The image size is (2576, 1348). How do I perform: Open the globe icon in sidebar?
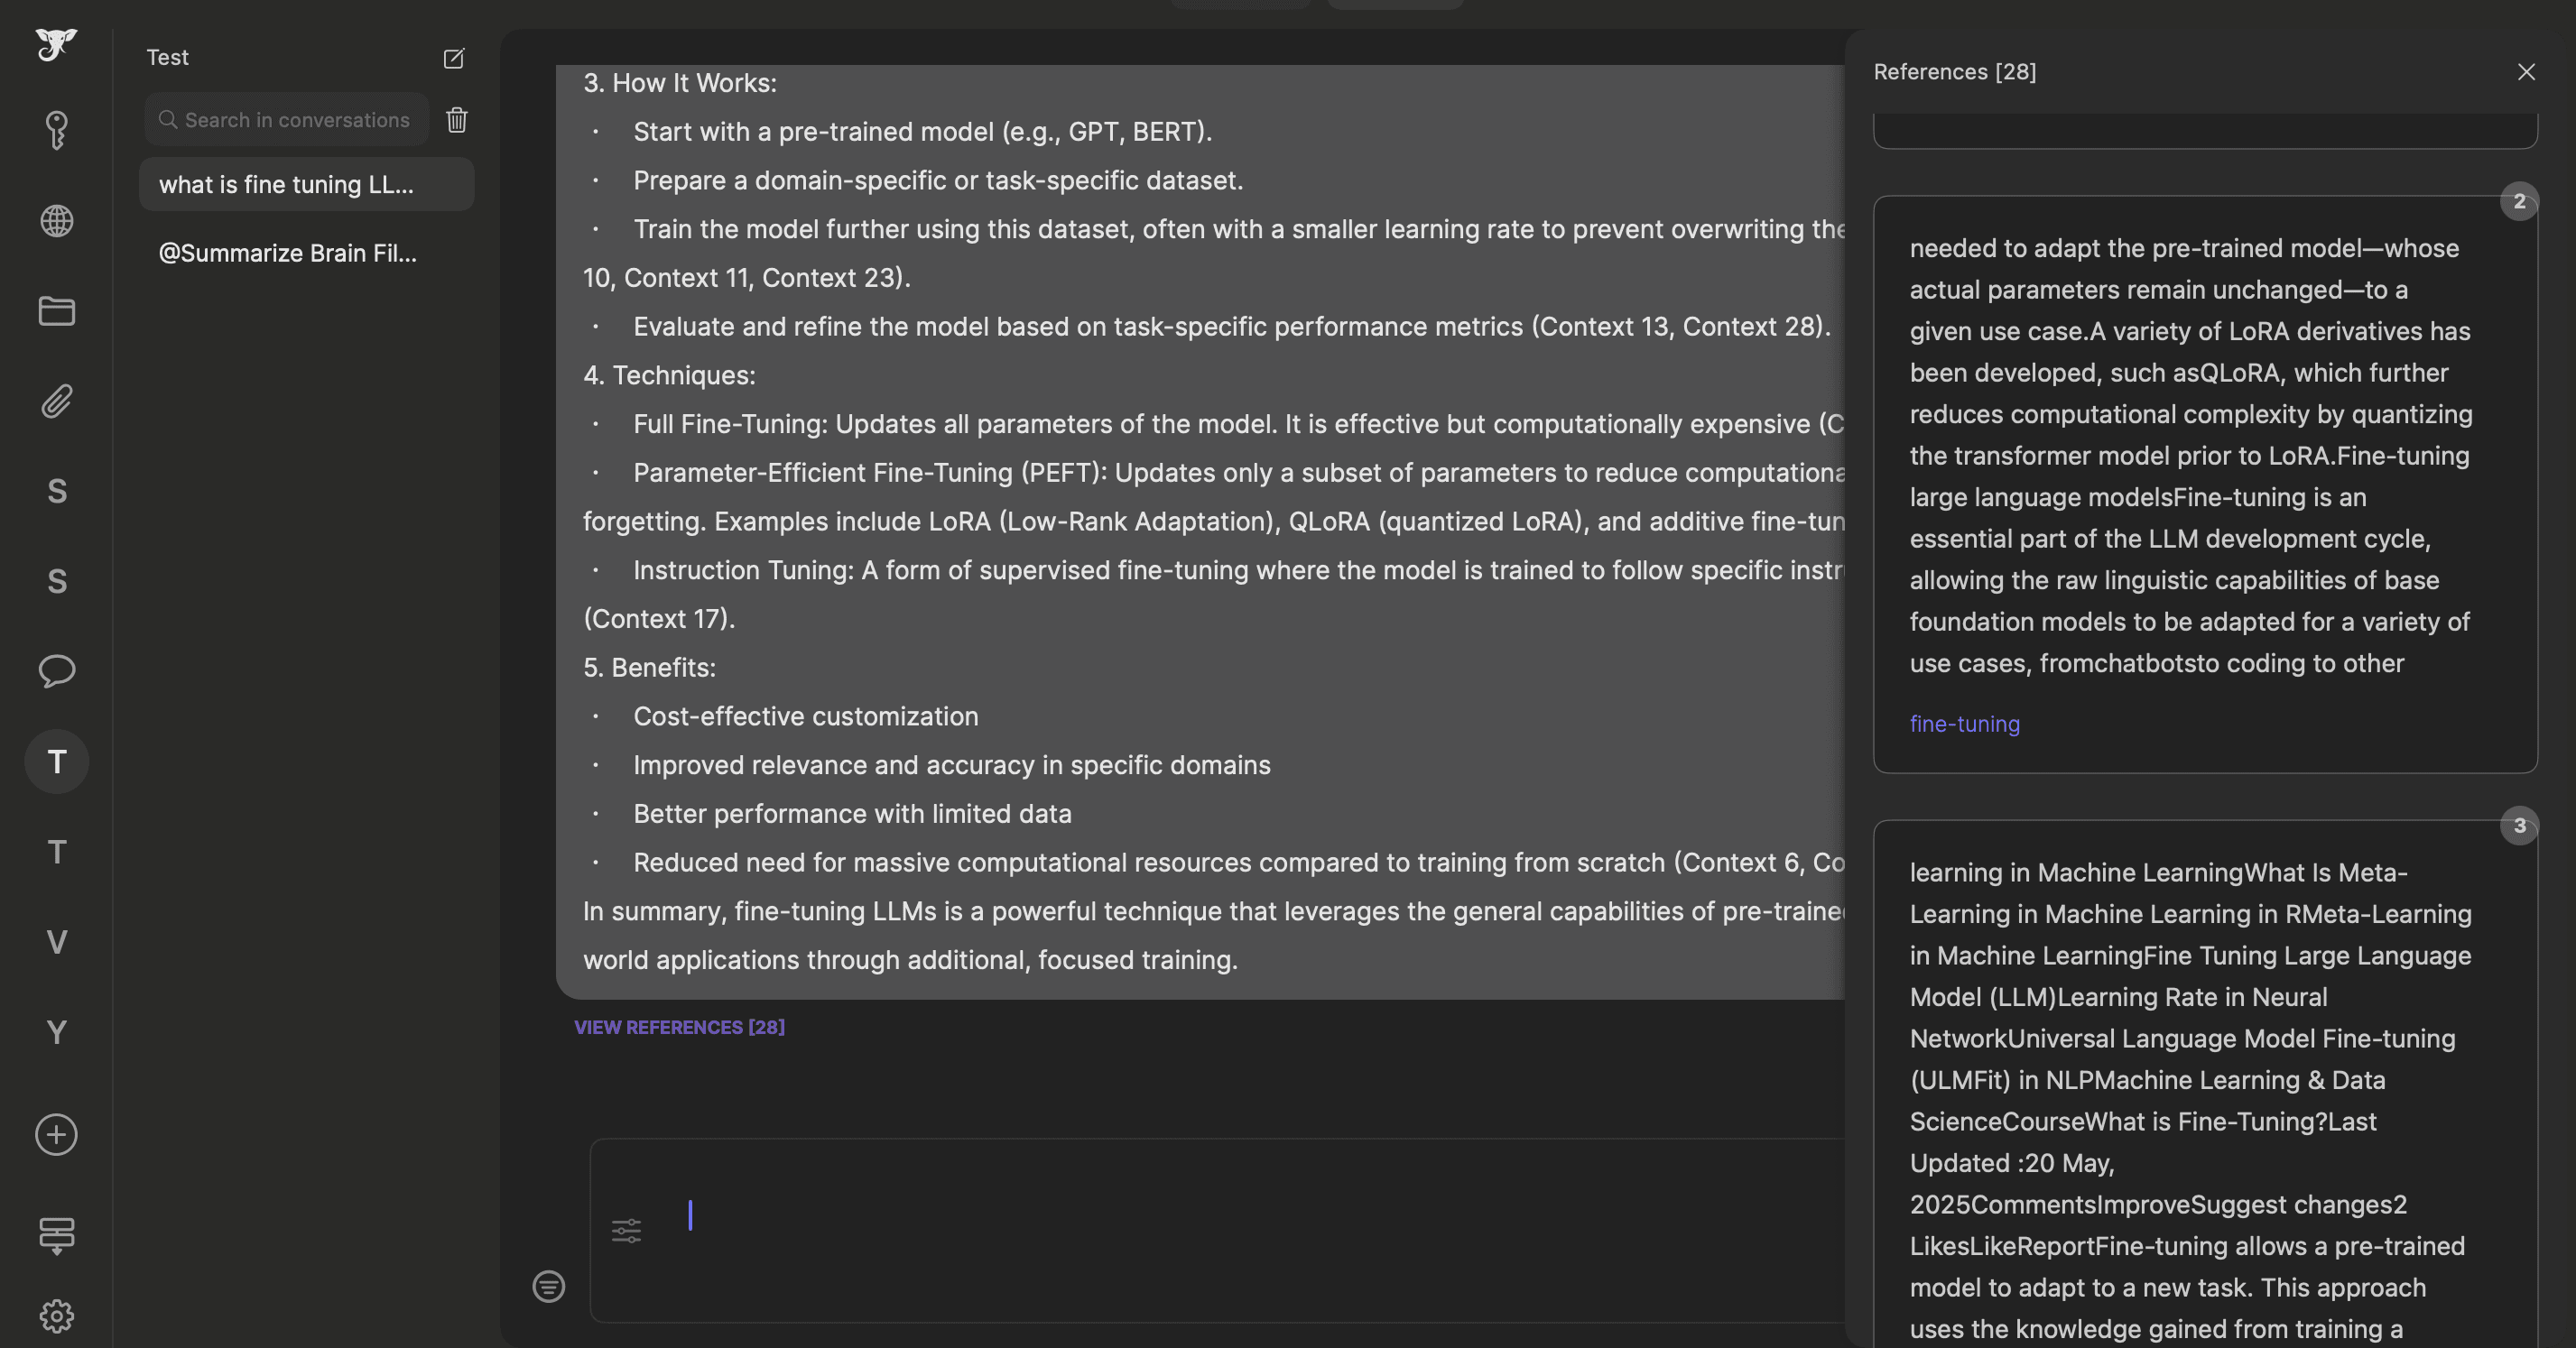(x=56, y=221)
